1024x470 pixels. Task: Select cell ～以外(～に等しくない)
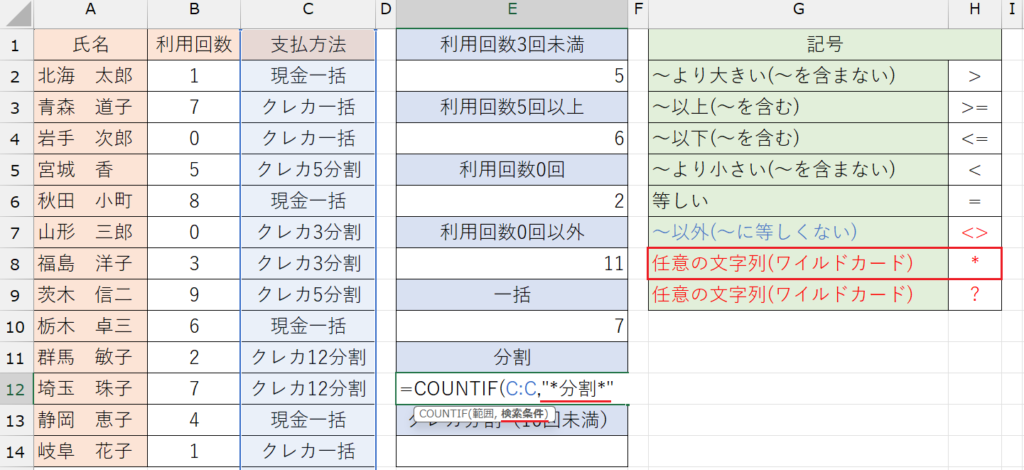point(798,233)
